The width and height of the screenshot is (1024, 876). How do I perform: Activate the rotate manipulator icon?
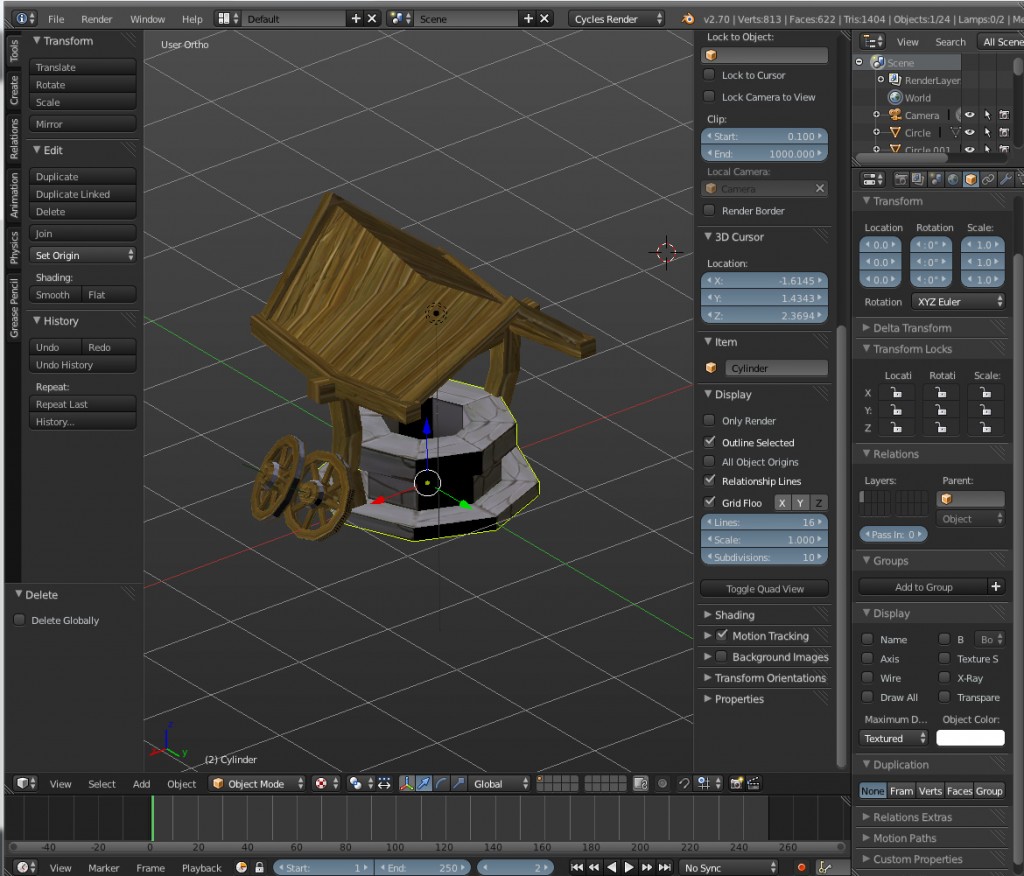point(440,783)
